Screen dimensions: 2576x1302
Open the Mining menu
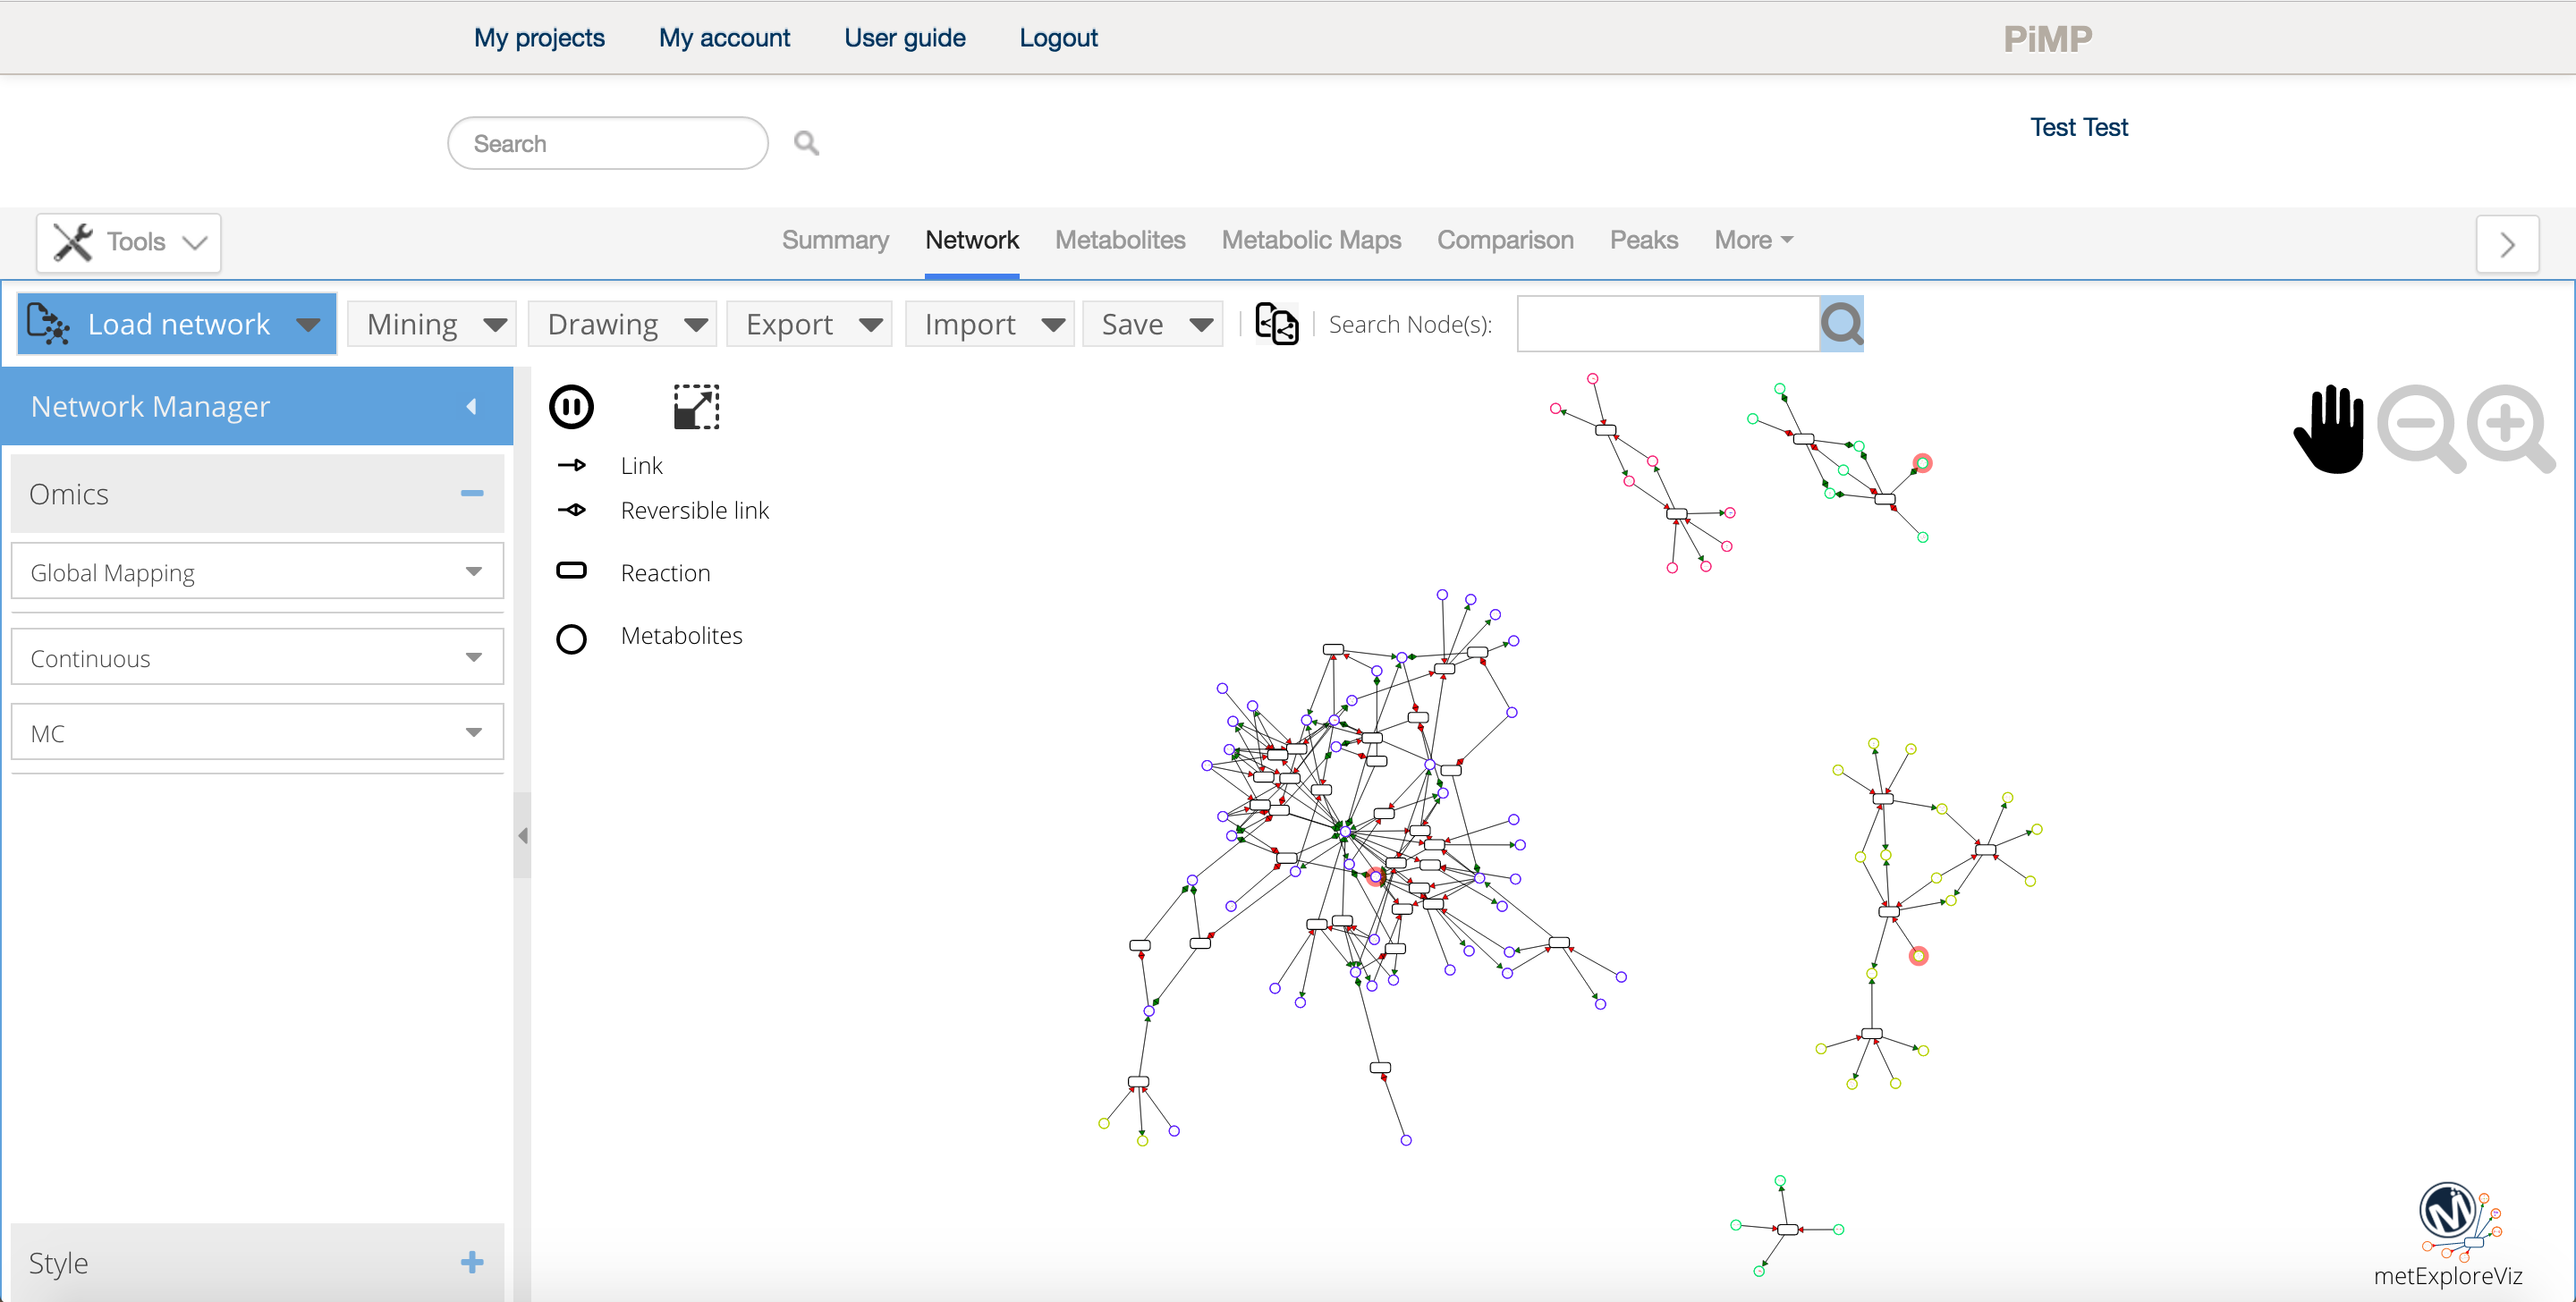point(432,324)
